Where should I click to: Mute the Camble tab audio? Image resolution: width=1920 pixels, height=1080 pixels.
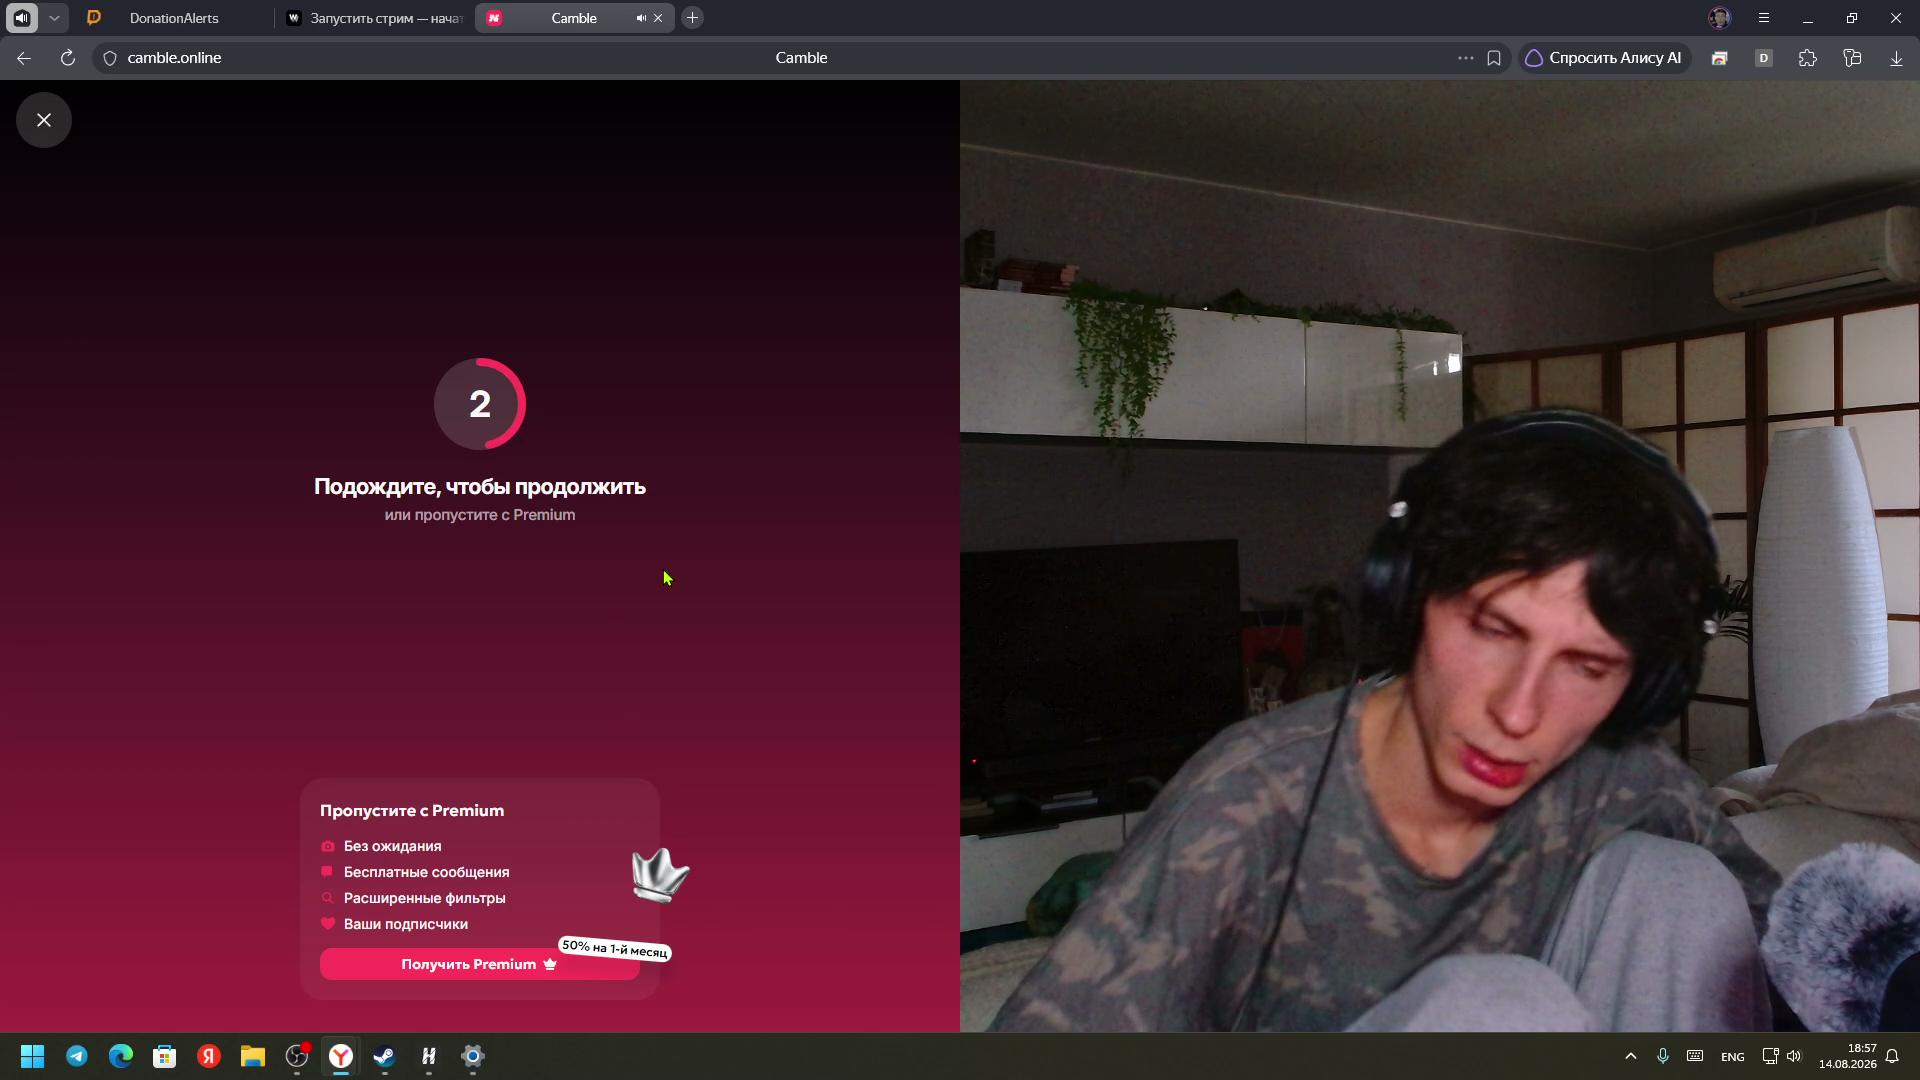click(641, 18)
